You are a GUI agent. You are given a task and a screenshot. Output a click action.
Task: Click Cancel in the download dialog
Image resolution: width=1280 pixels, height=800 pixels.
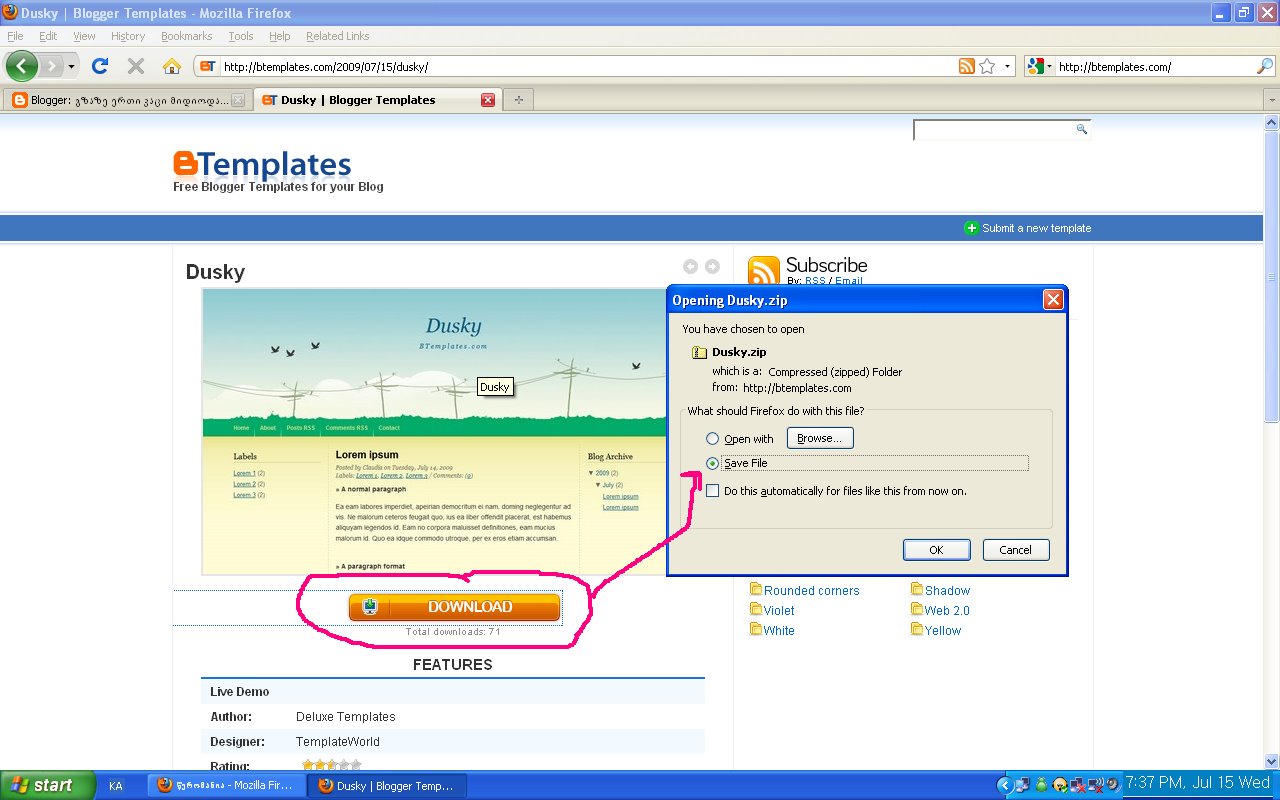[1015, 550]
